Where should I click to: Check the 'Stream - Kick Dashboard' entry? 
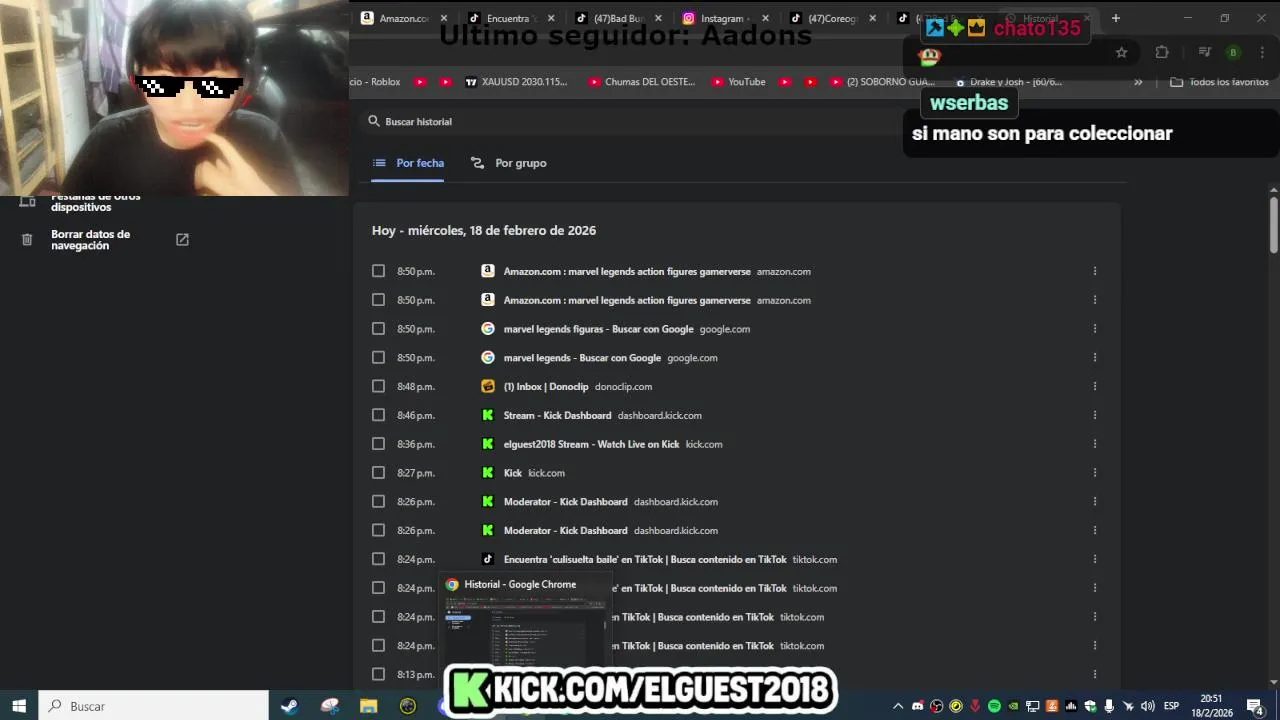point(378,415)
